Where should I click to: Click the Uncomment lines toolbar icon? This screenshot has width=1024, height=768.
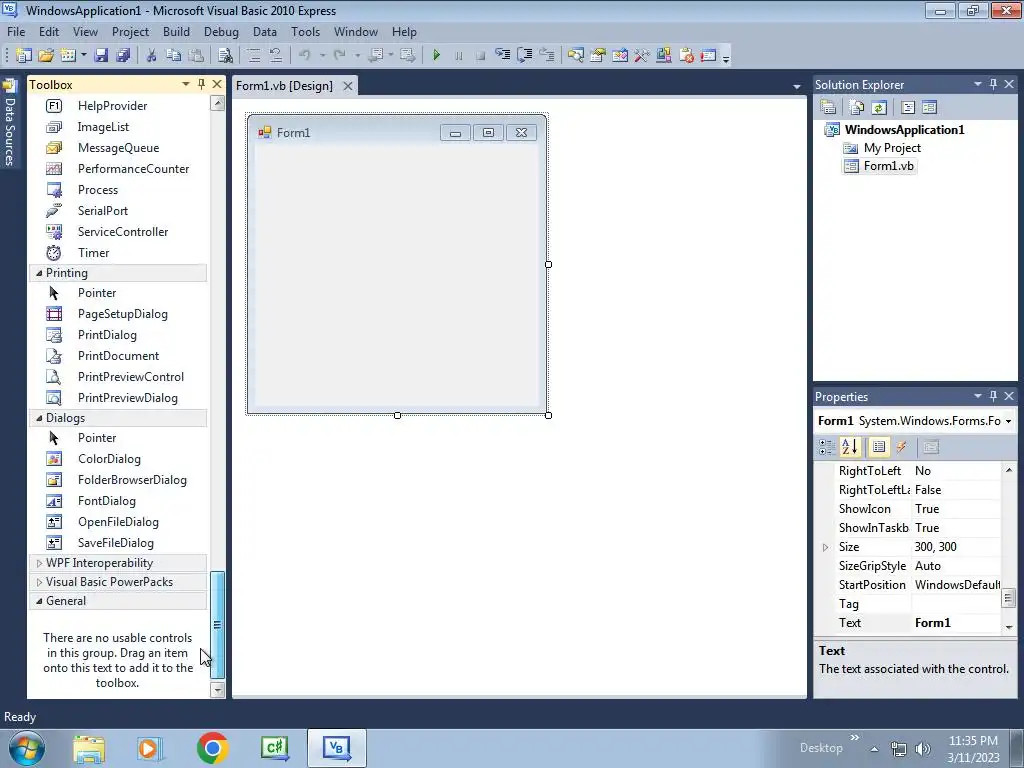pyautogui.click(x=276, y=56)
